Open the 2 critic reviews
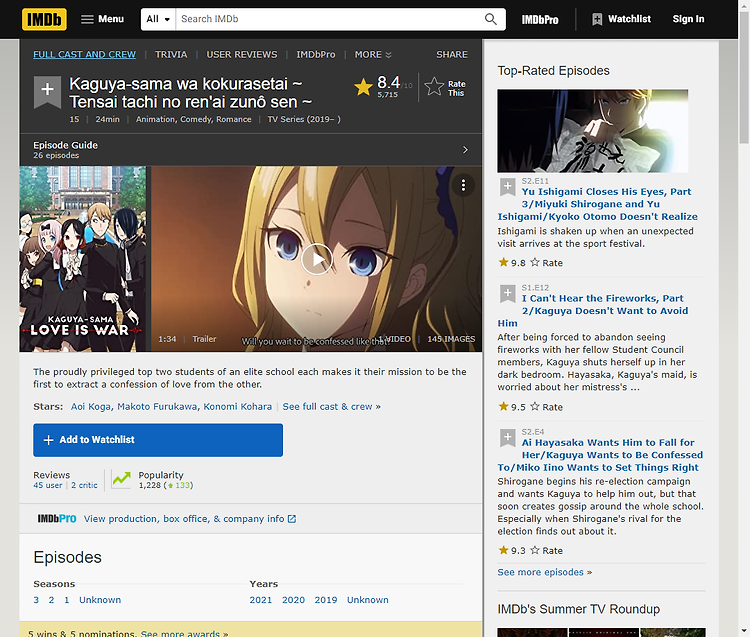The height and width of the screenshot is (637, 750). point(84,485)
